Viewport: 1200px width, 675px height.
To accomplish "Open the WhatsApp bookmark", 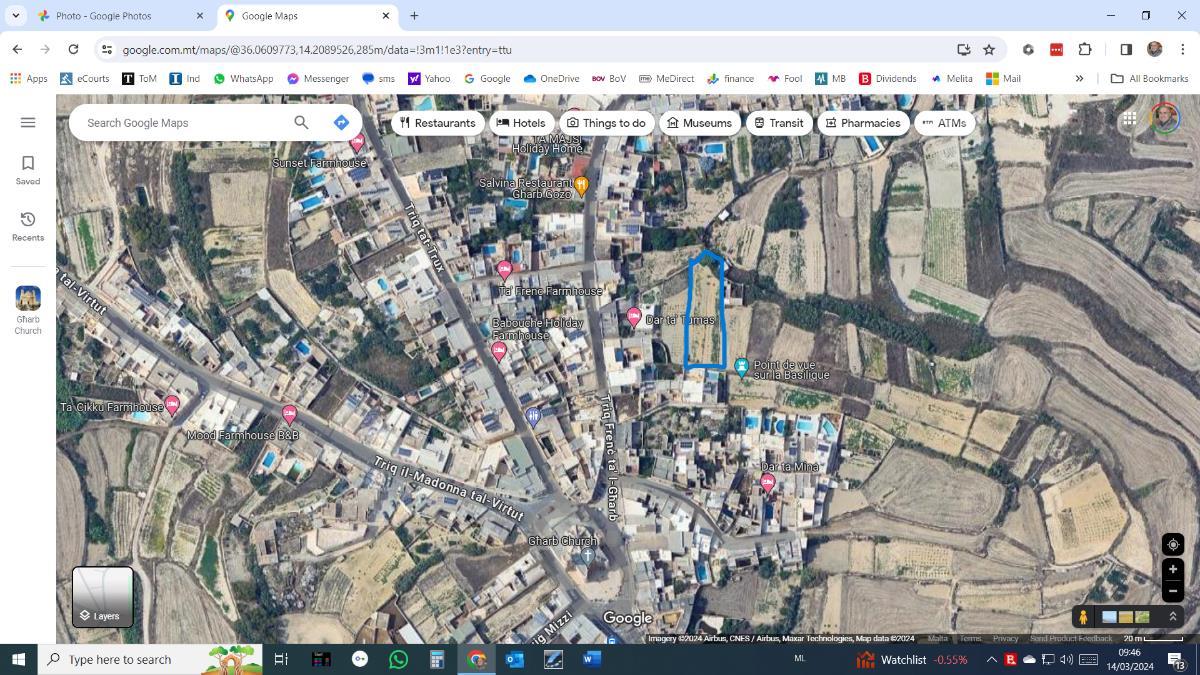I will pos(243,78).
